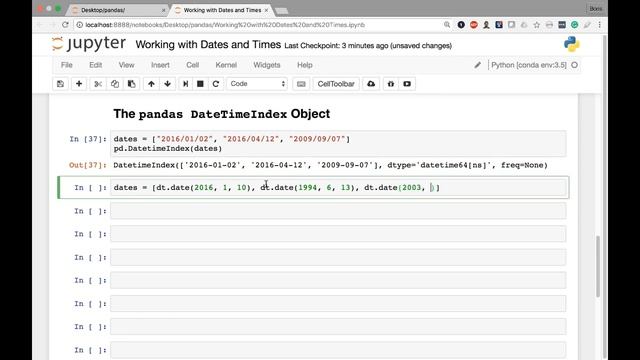Click the browser profile name button
The height and width of the screenshot is (360, 640).
coord(596,9)
